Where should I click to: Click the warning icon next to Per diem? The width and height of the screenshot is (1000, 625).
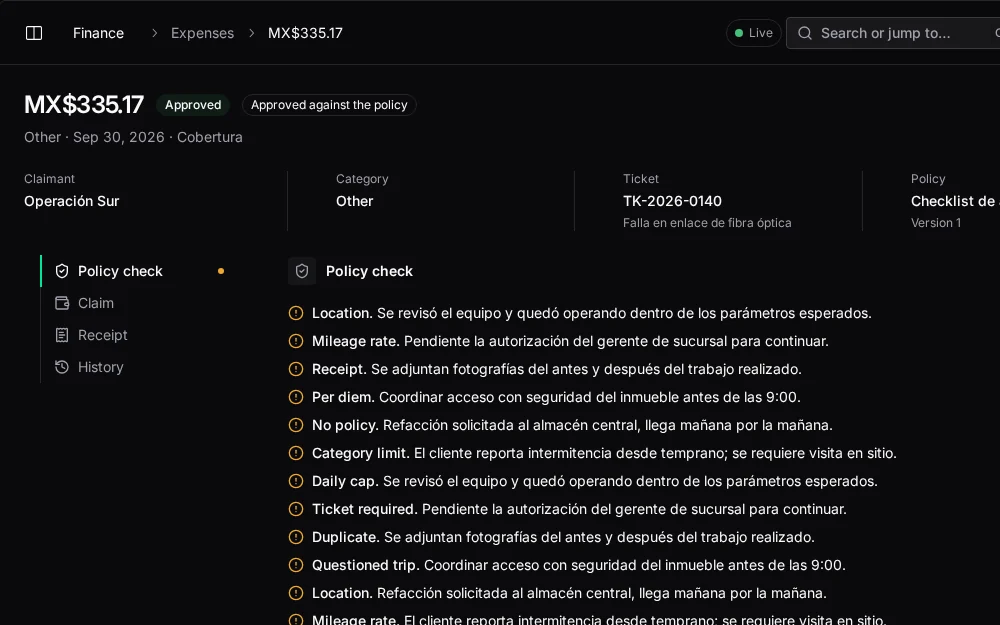[x=296, y=397]
